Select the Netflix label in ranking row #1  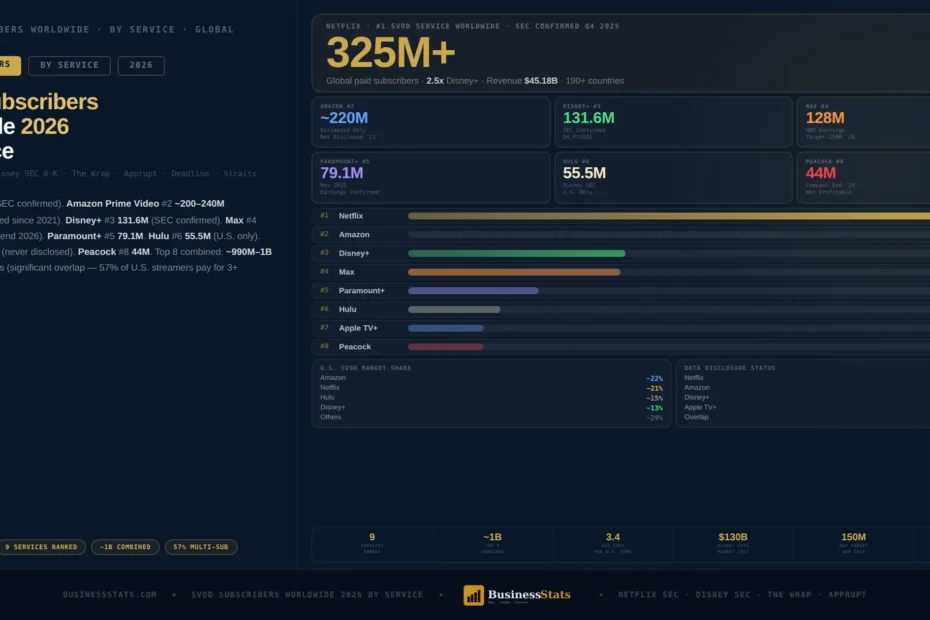click(x=351, y=216)
